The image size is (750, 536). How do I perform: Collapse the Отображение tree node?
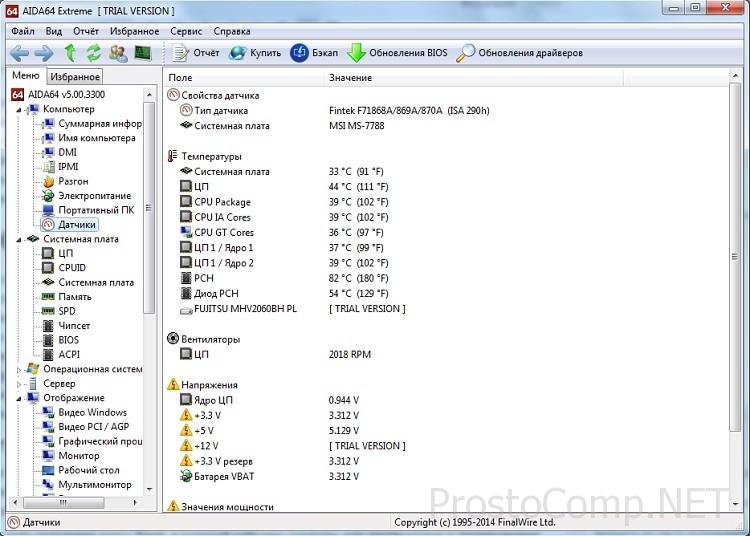pyautogui.click(x=19, y=398)
